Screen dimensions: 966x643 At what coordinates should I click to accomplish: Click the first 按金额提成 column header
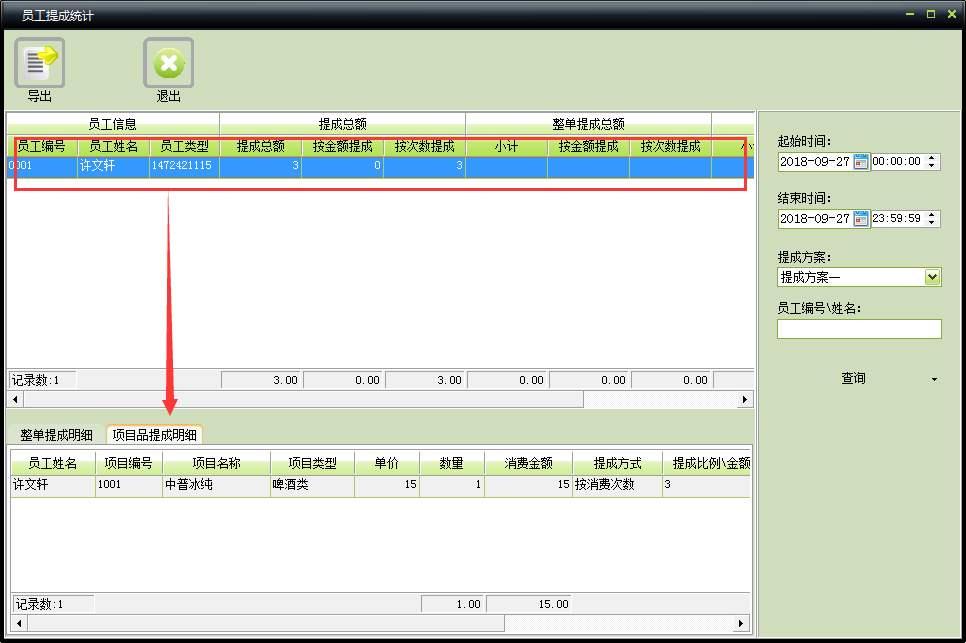[343, 147]
